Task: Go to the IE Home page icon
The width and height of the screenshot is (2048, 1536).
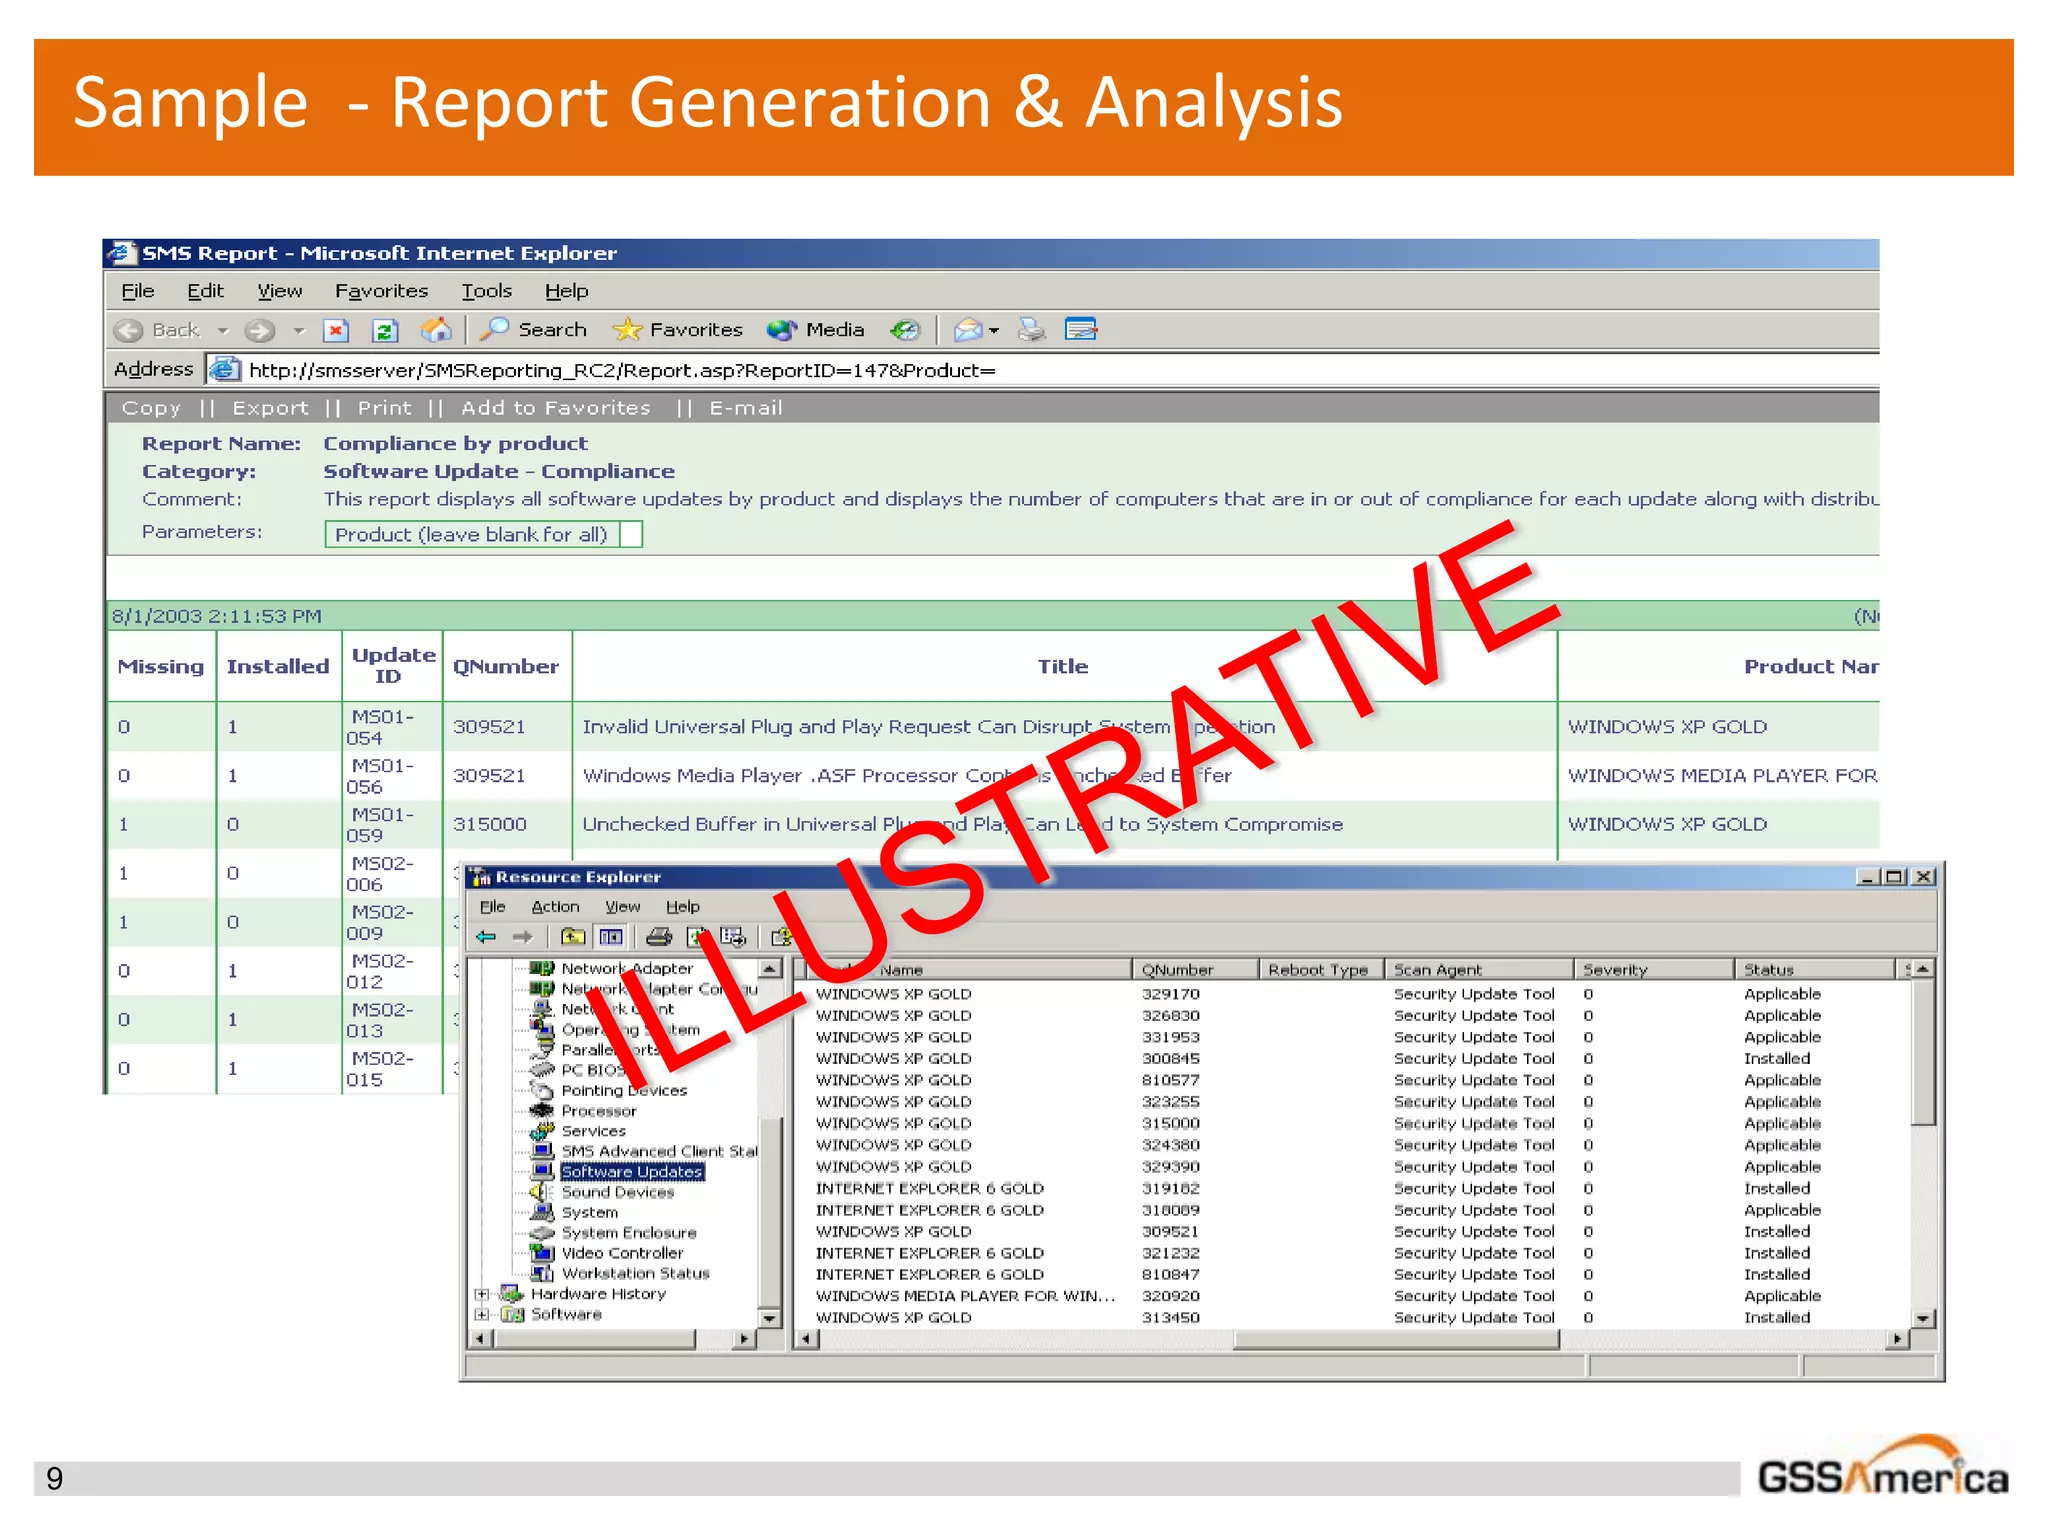Action: click(x=436, y=329)
